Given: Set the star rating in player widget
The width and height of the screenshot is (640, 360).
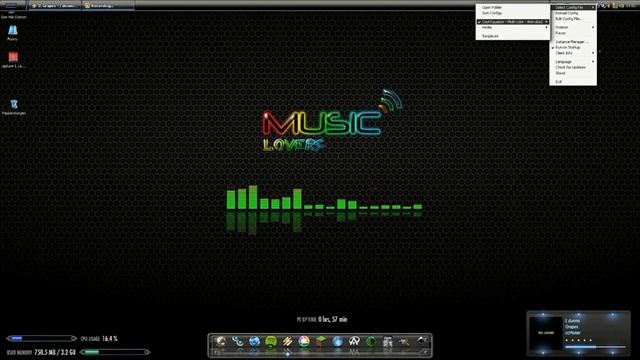Looking at the screenshot, I should (x=578, y=340).
